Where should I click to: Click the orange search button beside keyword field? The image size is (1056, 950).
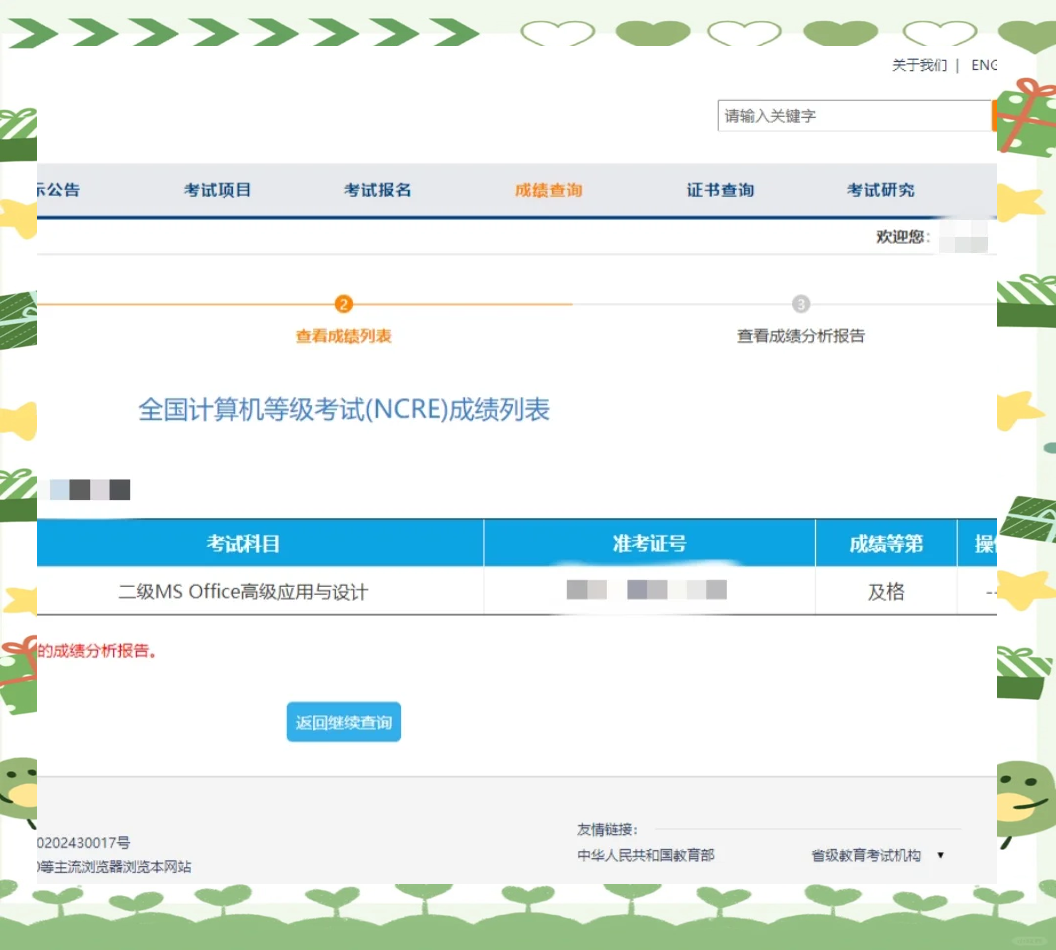(994, 116)
